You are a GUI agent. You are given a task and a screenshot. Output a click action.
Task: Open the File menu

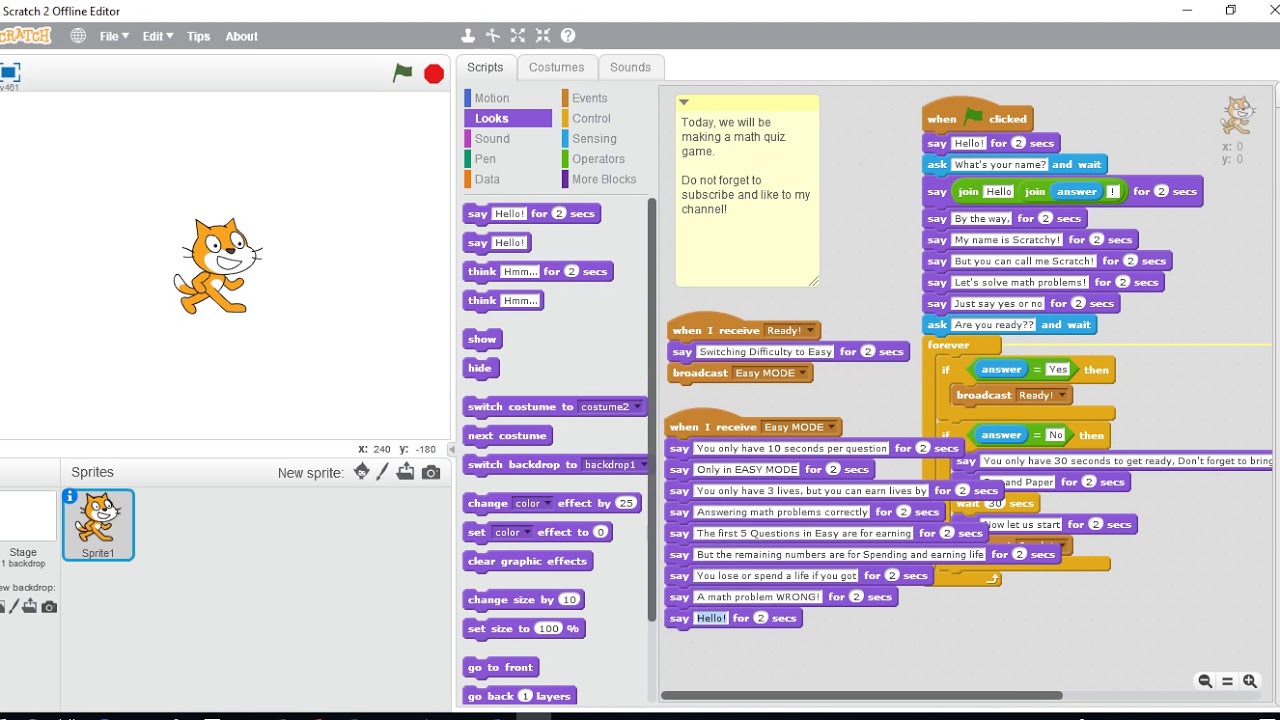114,36
